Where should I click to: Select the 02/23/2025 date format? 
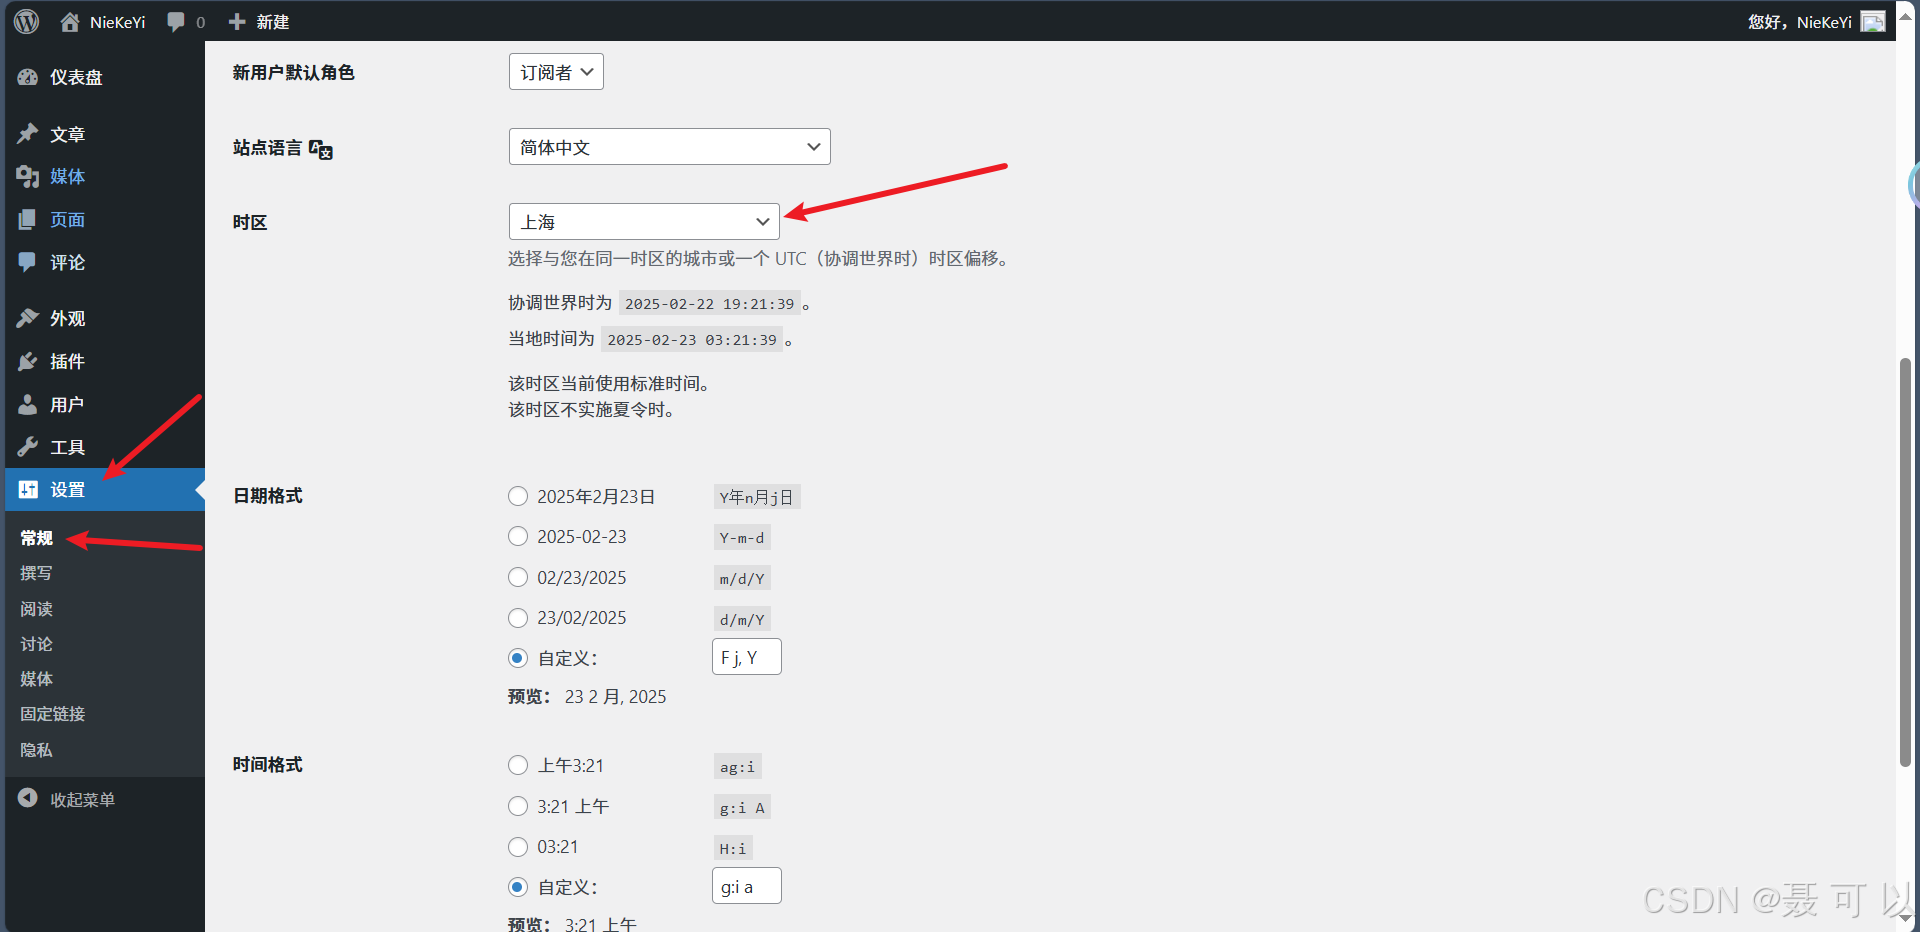coord(518,577)
